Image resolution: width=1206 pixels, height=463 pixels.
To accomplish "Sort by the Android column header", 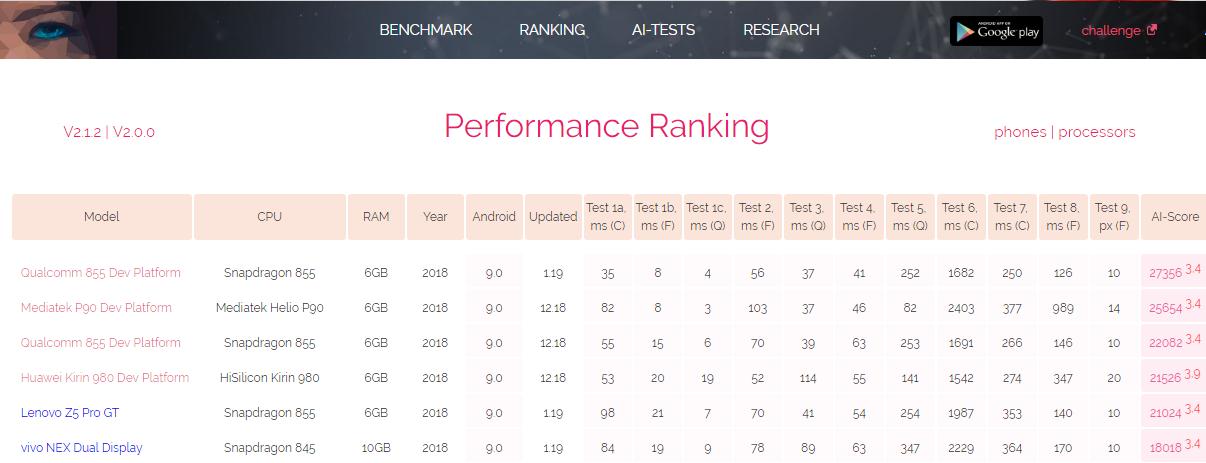I will point(494,217).
